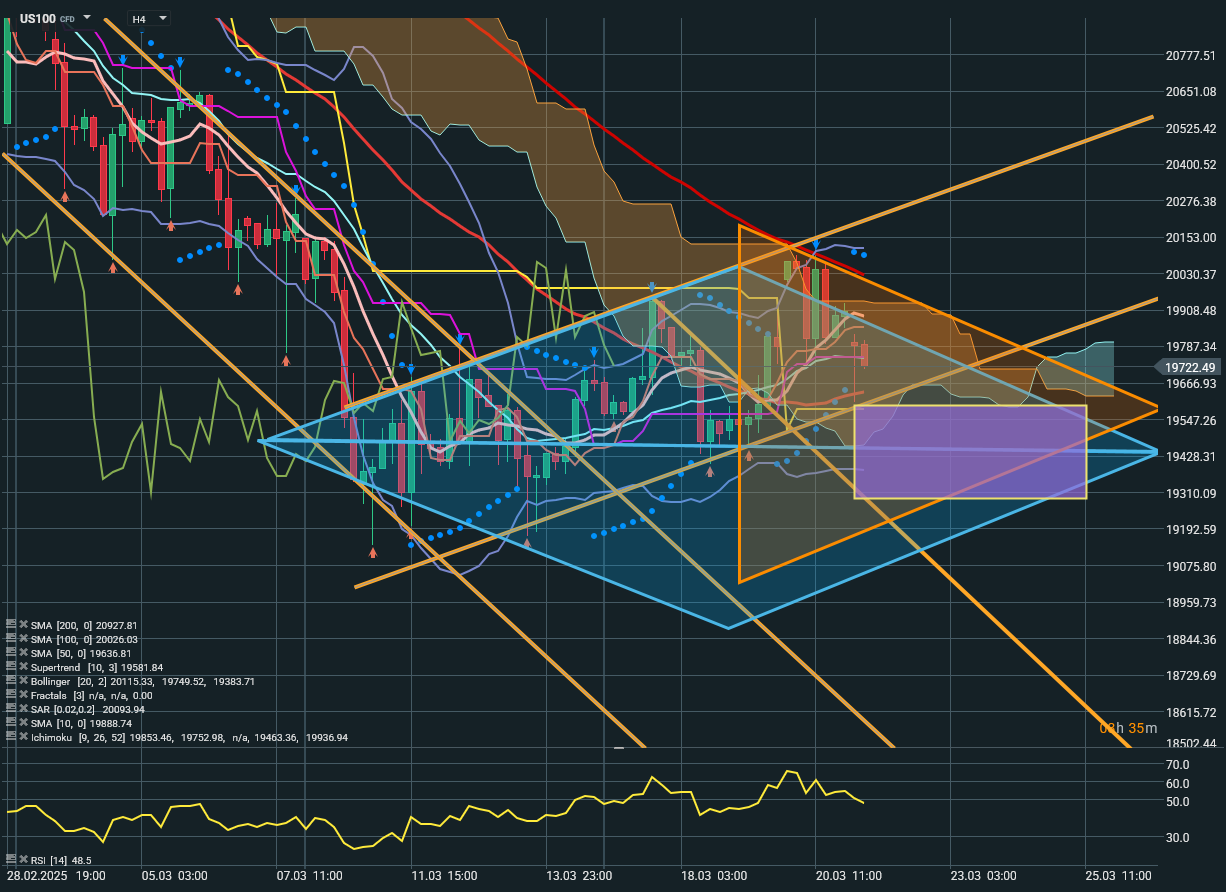Click the 07.03 11:00 time label
This screenshot has height=892, width=1226.
point(309,875)
